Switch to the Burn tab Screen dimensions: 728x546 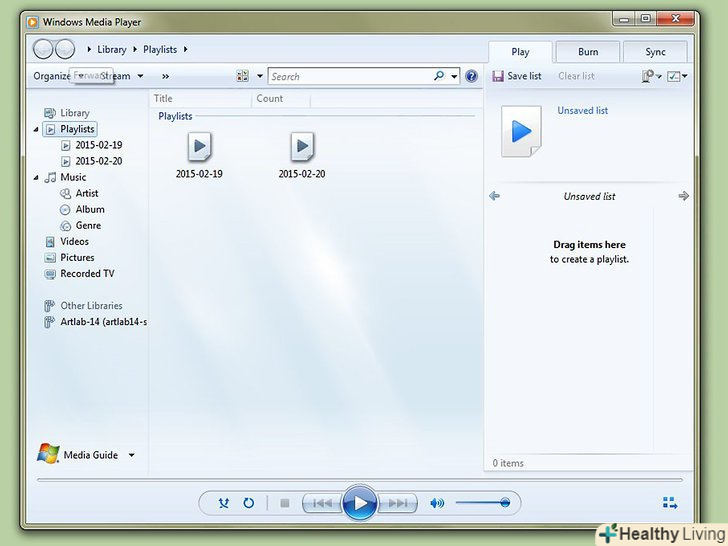pos(587,52)
